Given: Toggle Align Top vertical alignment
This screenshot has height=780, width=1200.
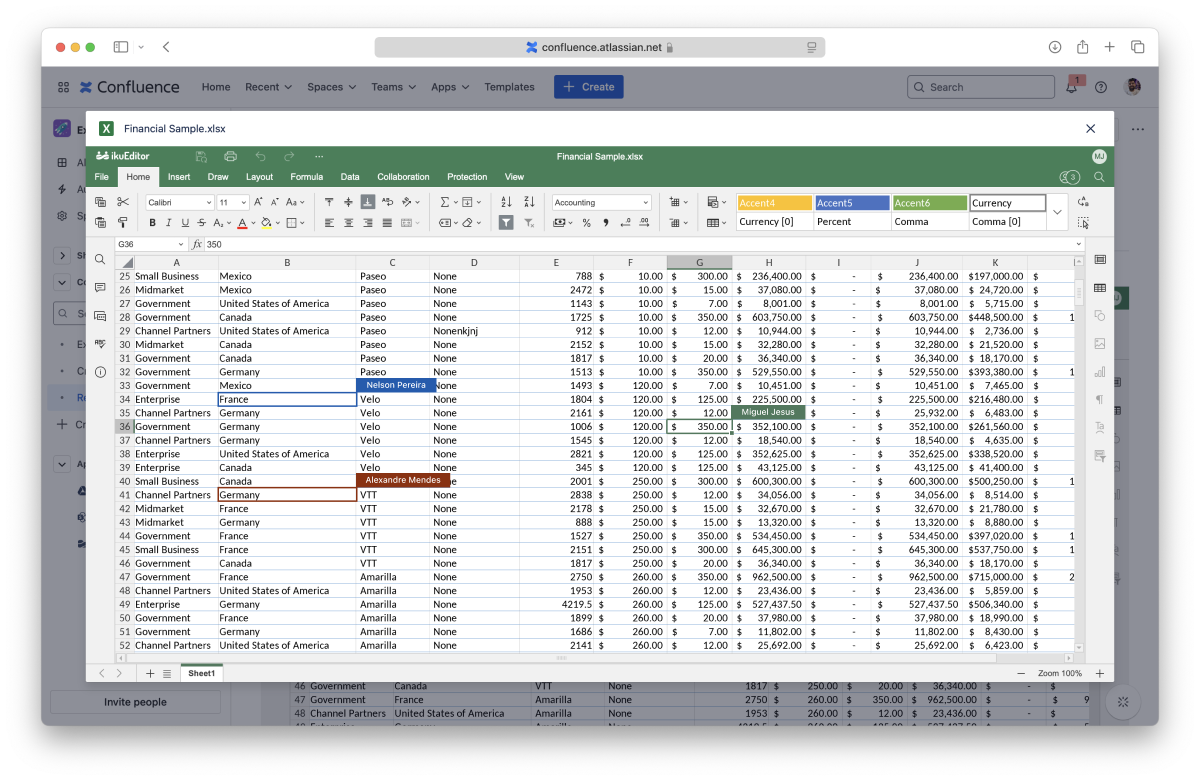Looking at the screenshot, I should (329, 202).
